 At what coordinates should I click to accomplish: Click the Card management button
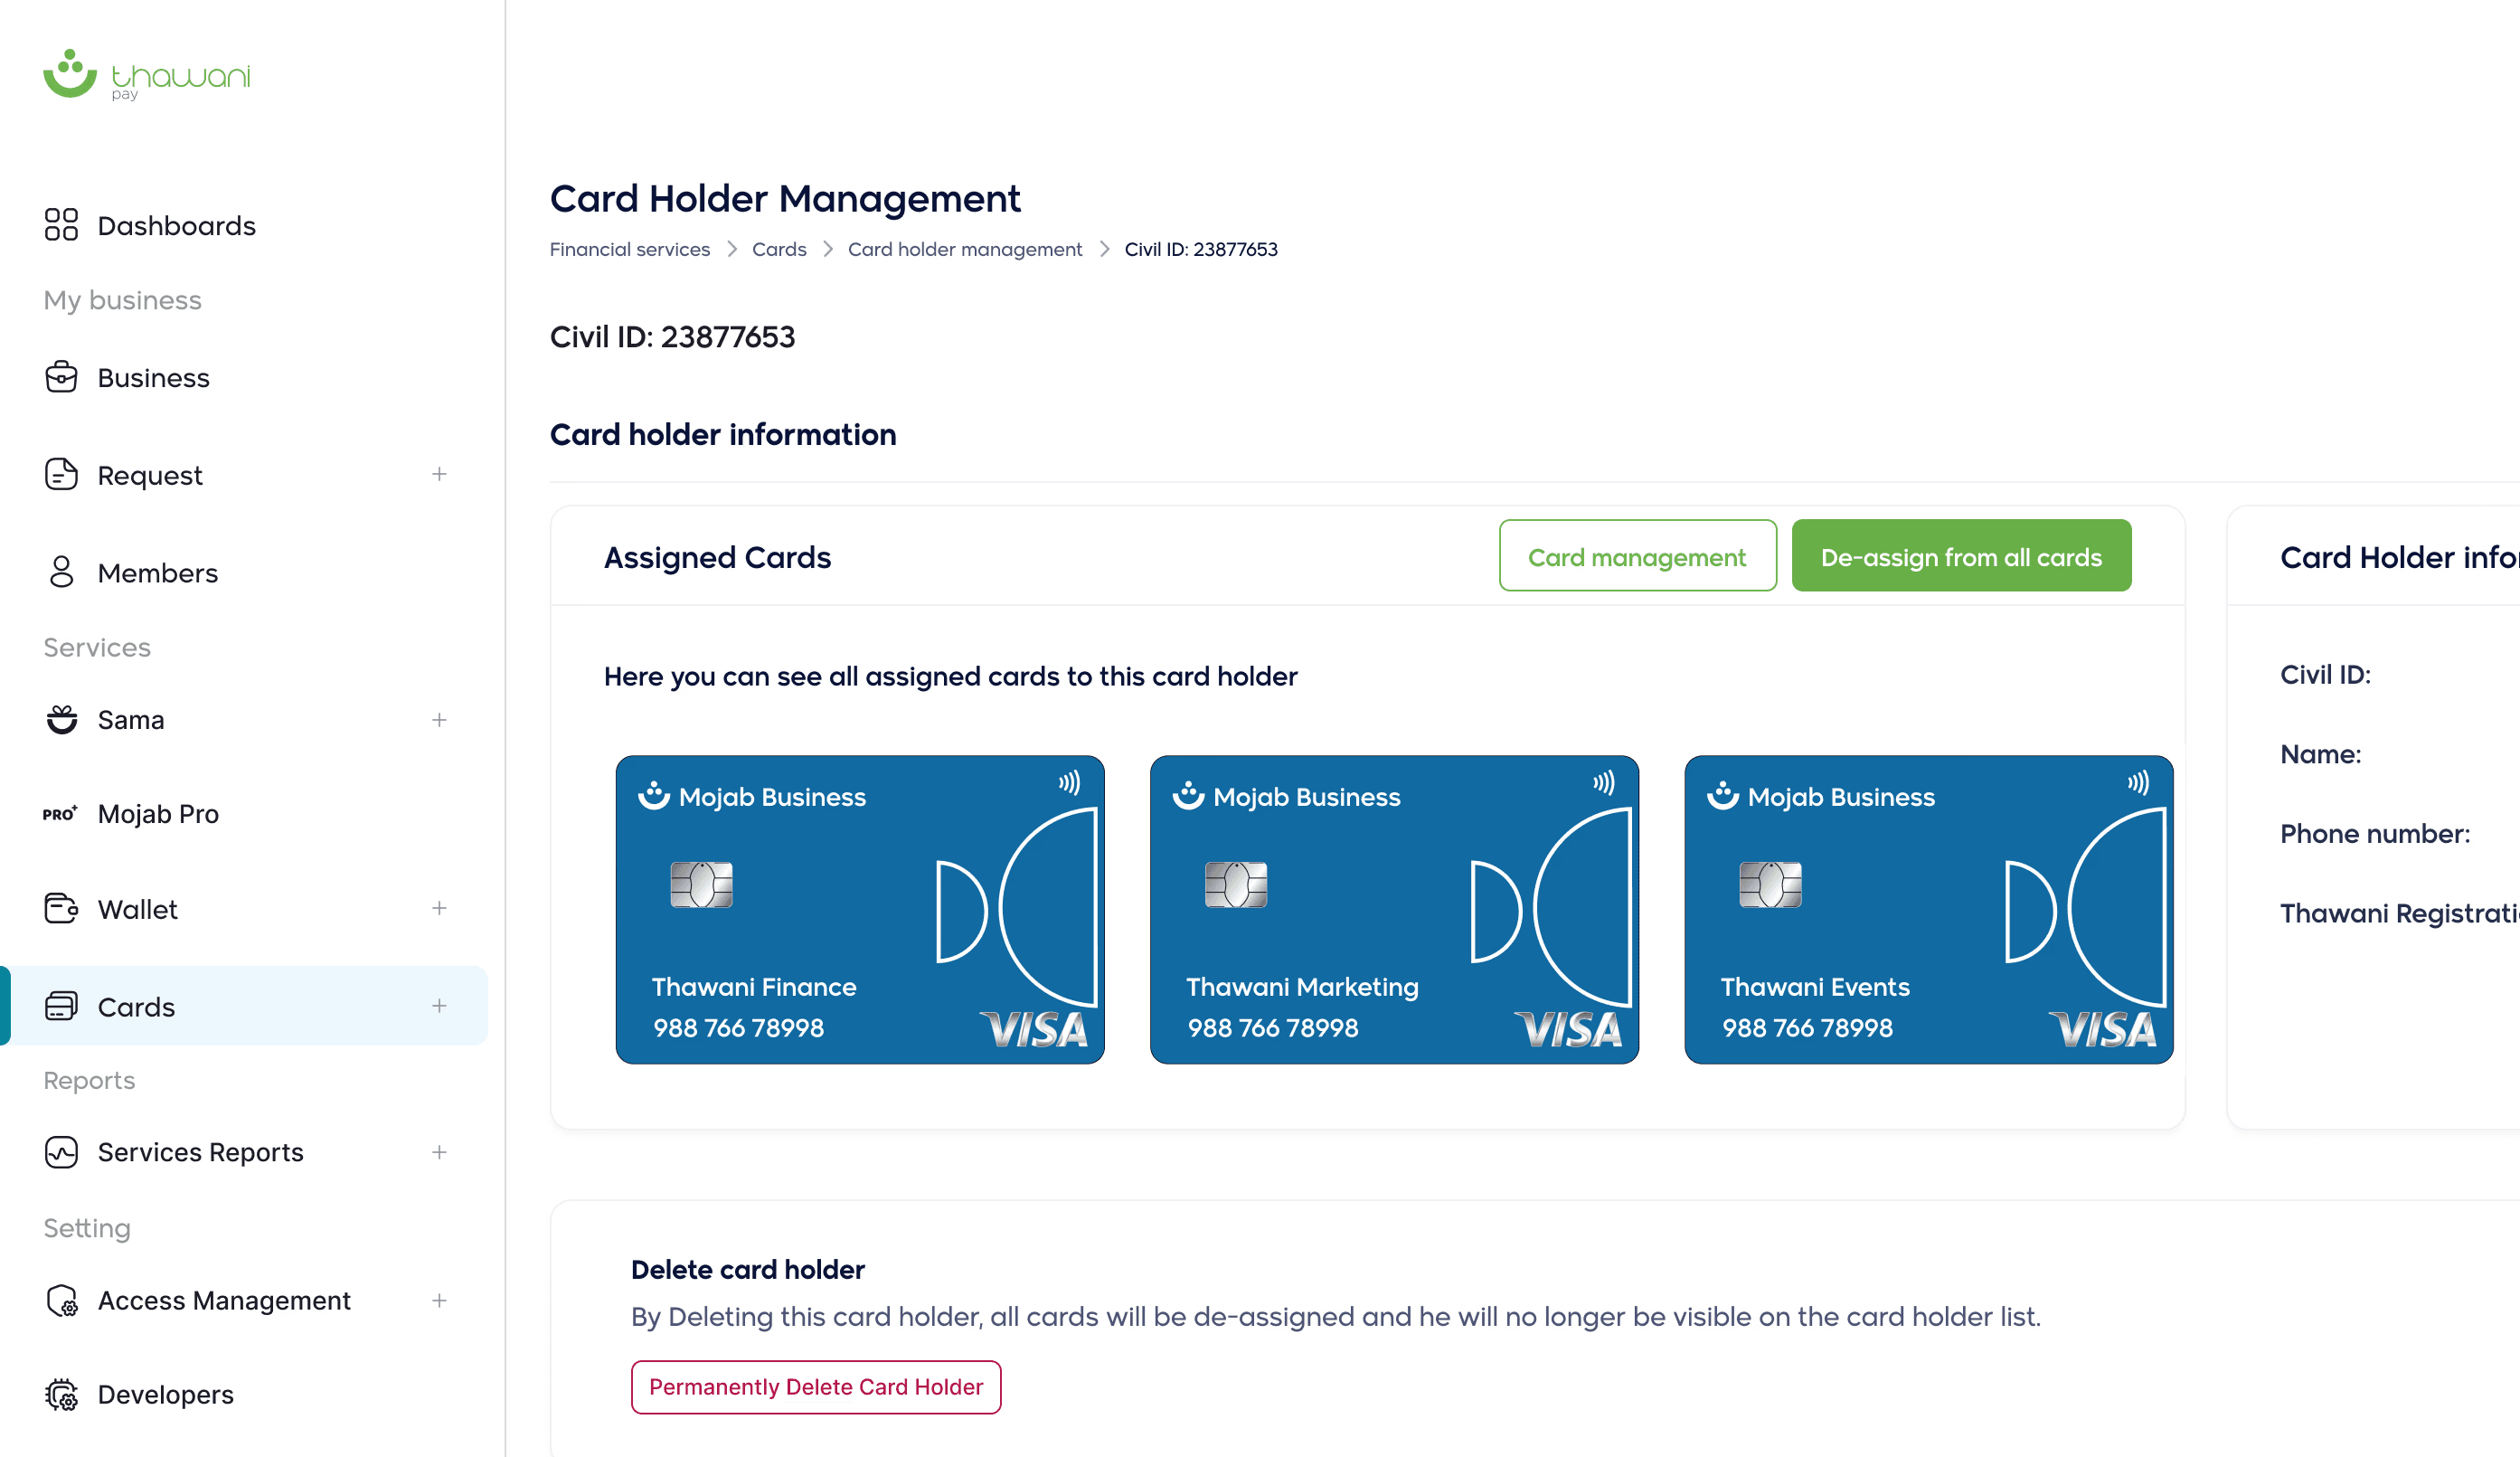[x=1637, y=556]
